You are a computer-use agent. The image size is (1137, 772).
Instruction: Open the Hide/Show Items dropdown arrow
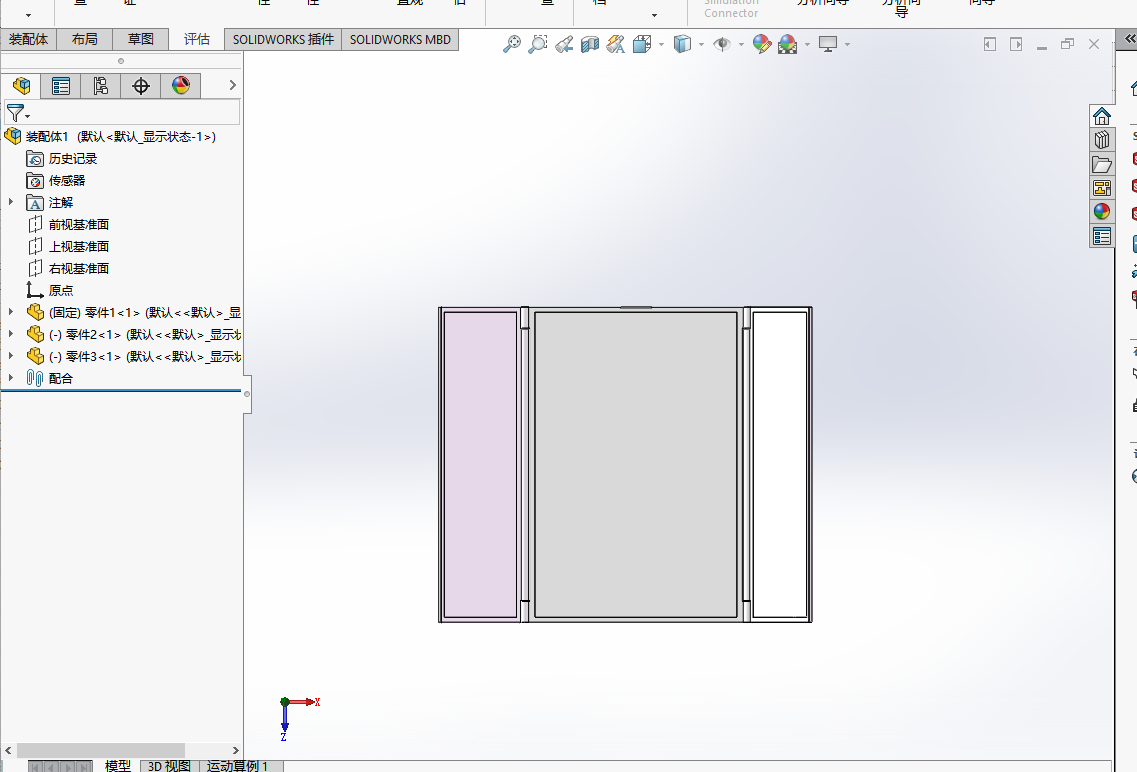point(740,45)
